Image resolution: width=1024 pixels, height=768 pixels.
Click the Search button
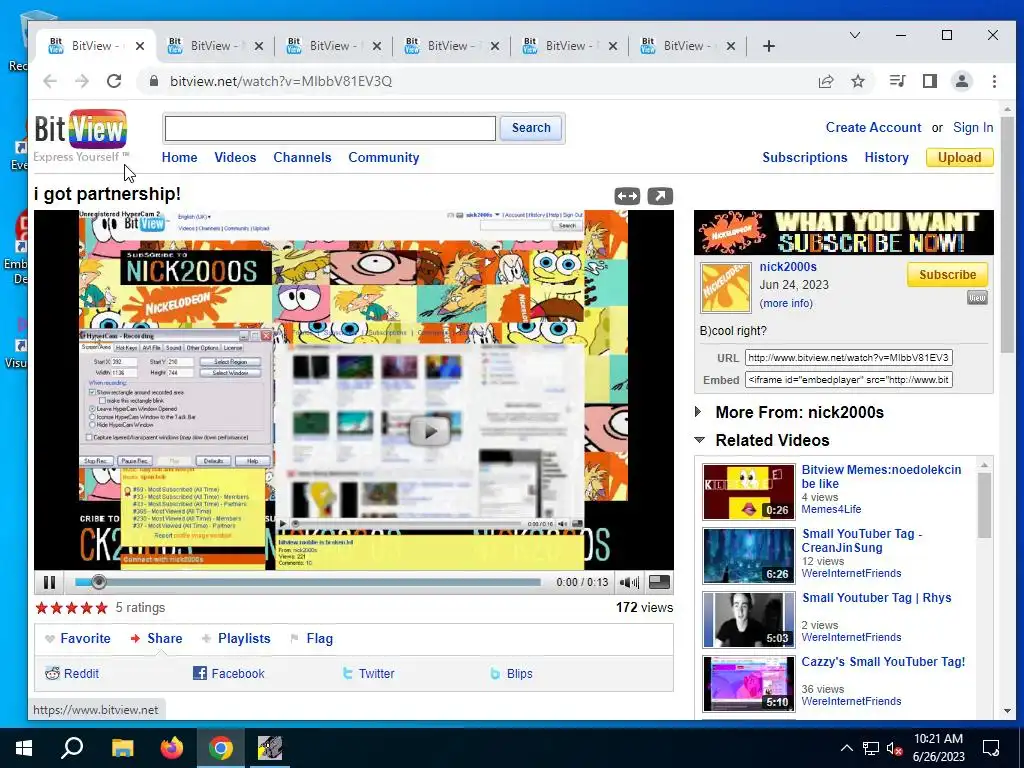tap(531, 128)
